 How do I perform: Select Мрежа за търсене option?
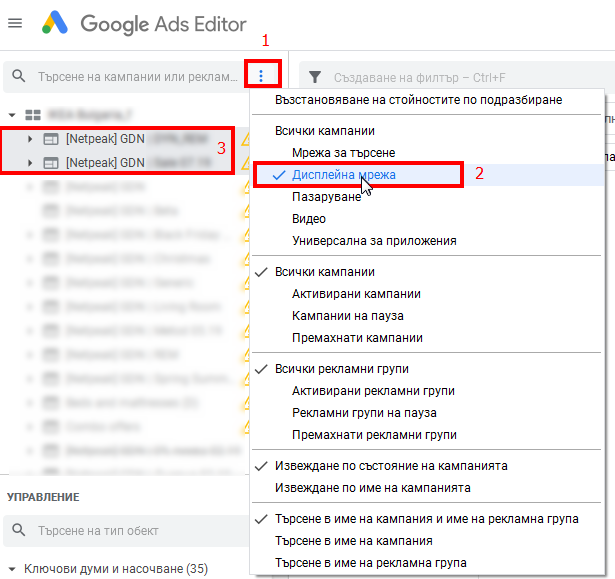[343, 153]
